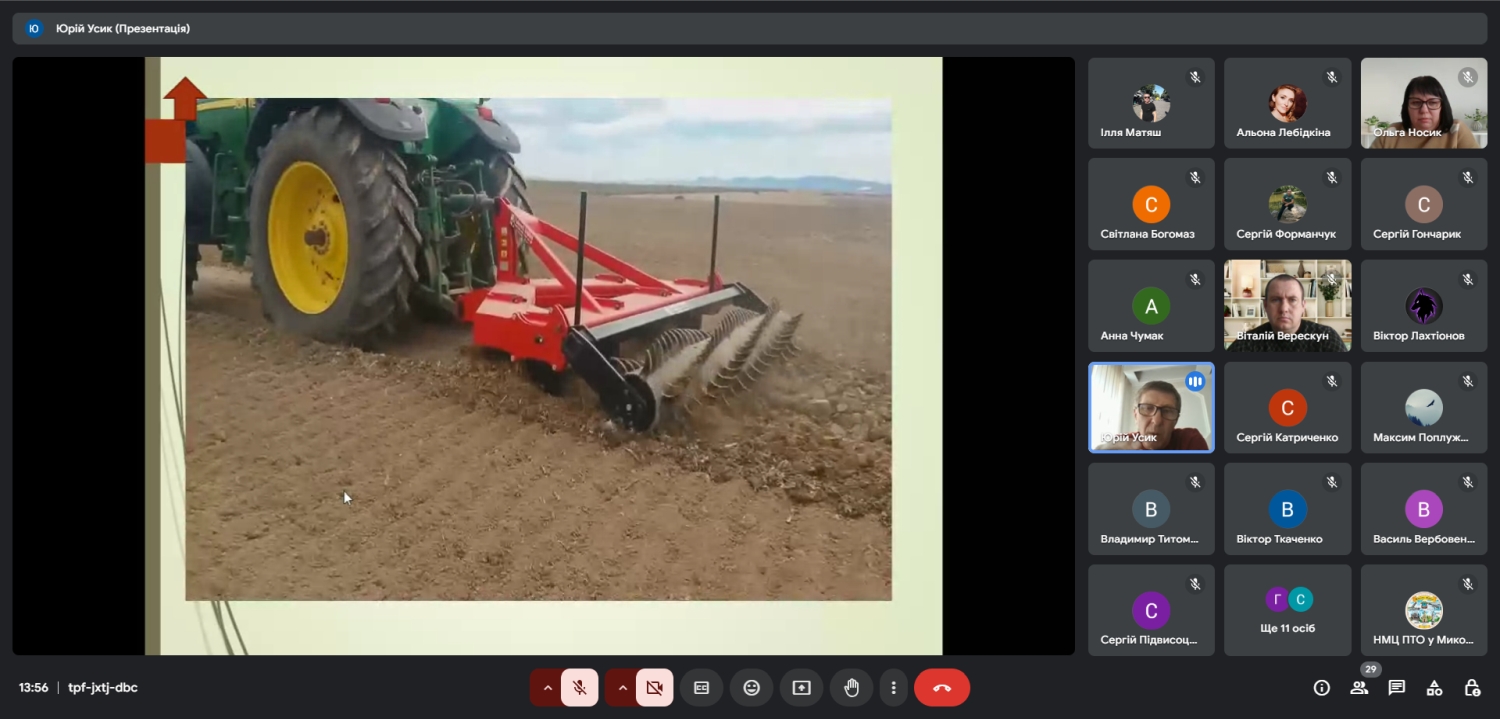
Task: Select Сергій Гончарик participant tile
Action: click(x=1424, y=205)
